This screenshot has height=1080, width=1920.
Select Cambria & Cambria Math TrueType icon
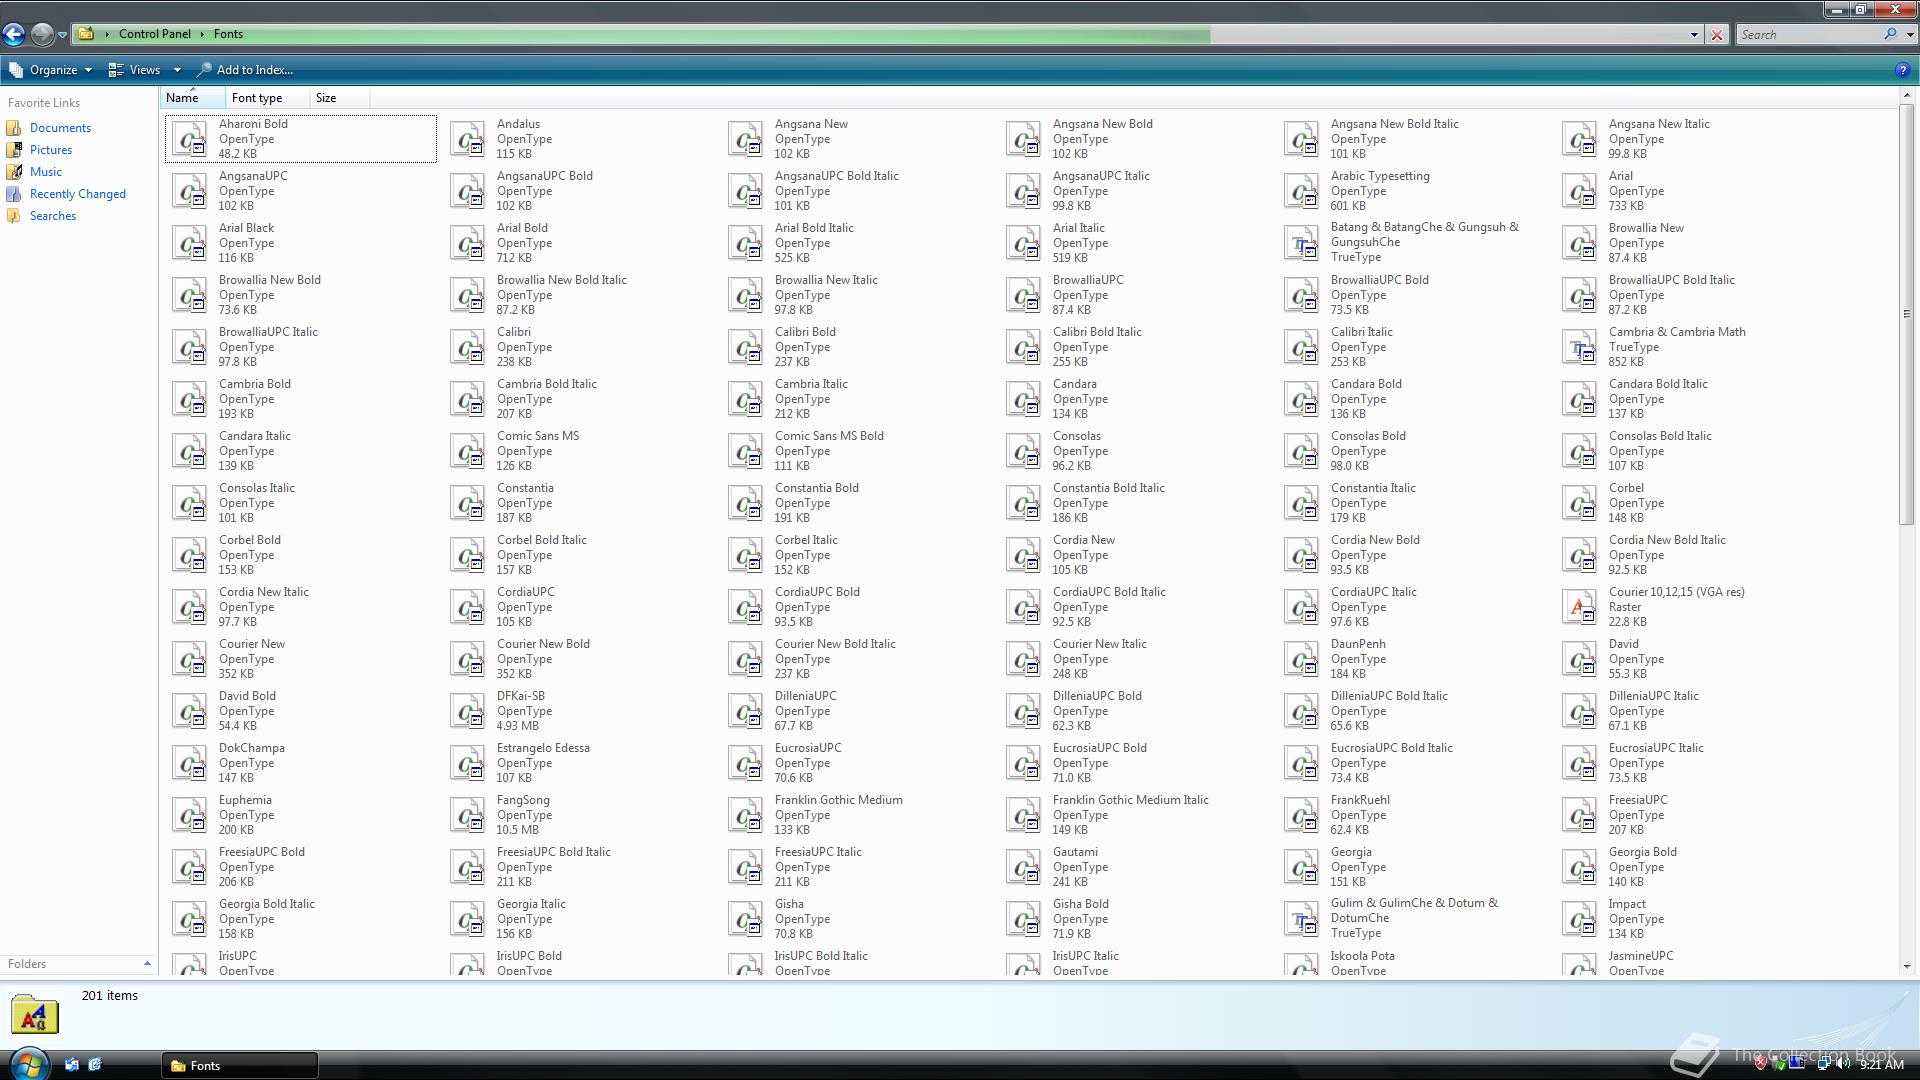[1580, 347]
